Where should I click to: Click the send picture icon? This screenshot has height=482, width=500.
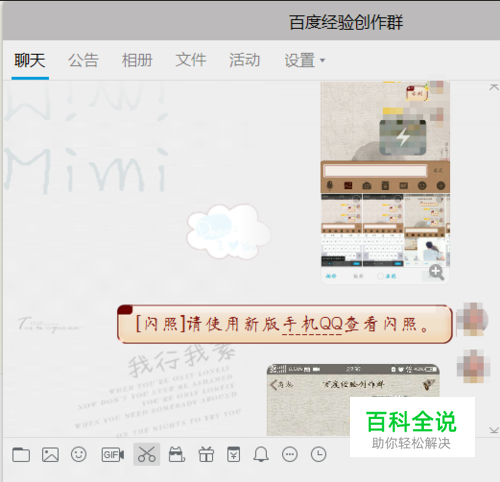(x=50, y=455)
